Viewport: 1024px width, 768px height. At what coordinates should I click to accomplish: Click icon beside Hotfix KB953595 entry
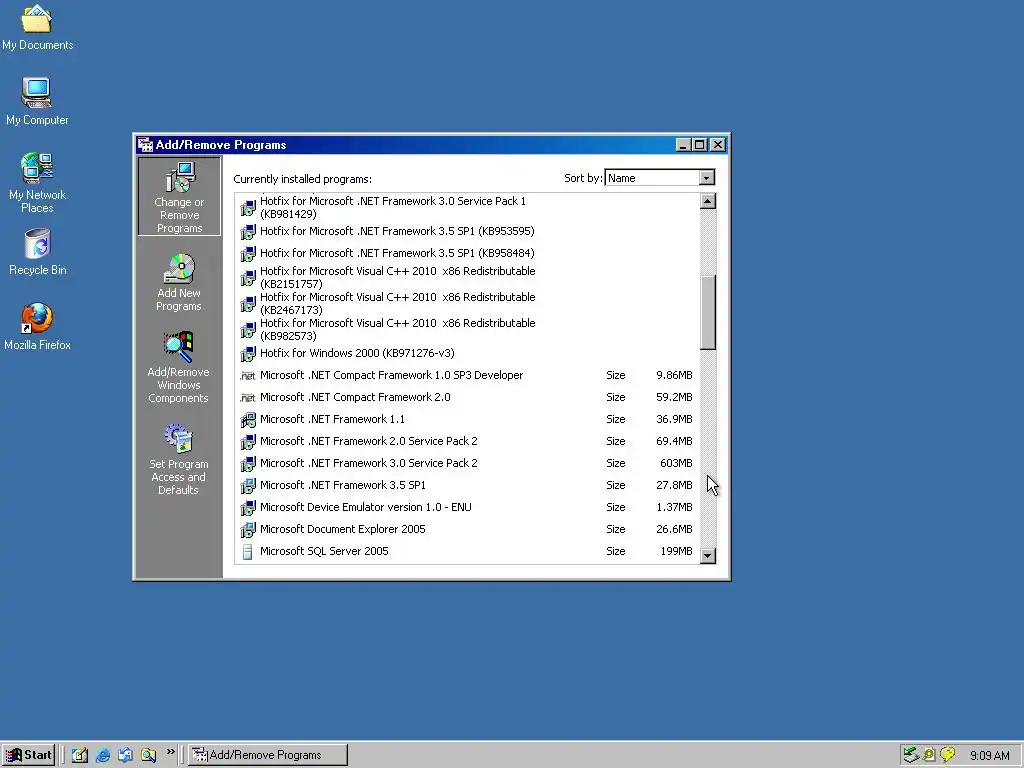click(x=248, y=232)
